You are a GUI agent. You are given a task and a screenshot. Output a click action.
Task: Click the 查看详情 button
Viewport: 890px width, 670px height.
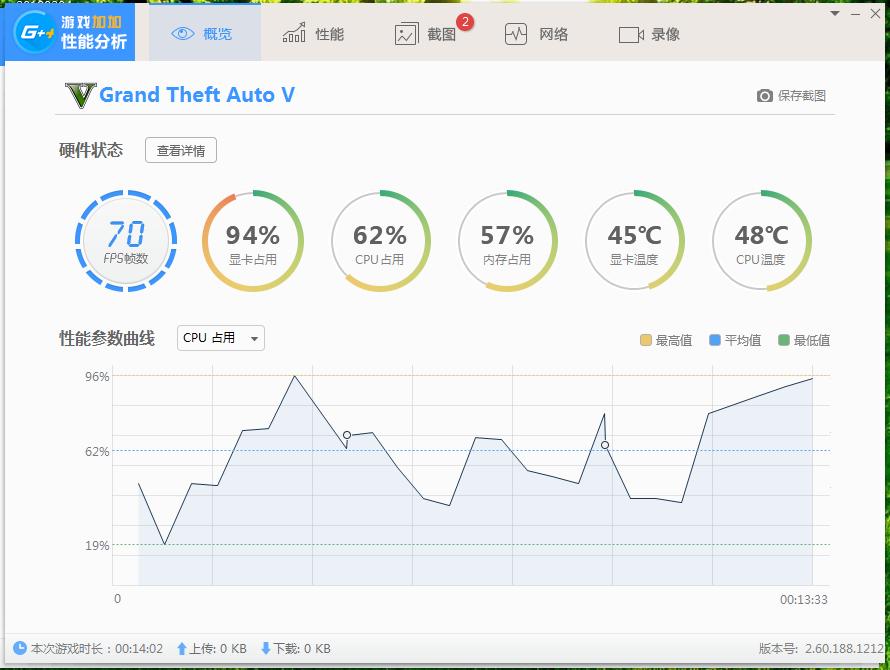[x=180, y=151]
